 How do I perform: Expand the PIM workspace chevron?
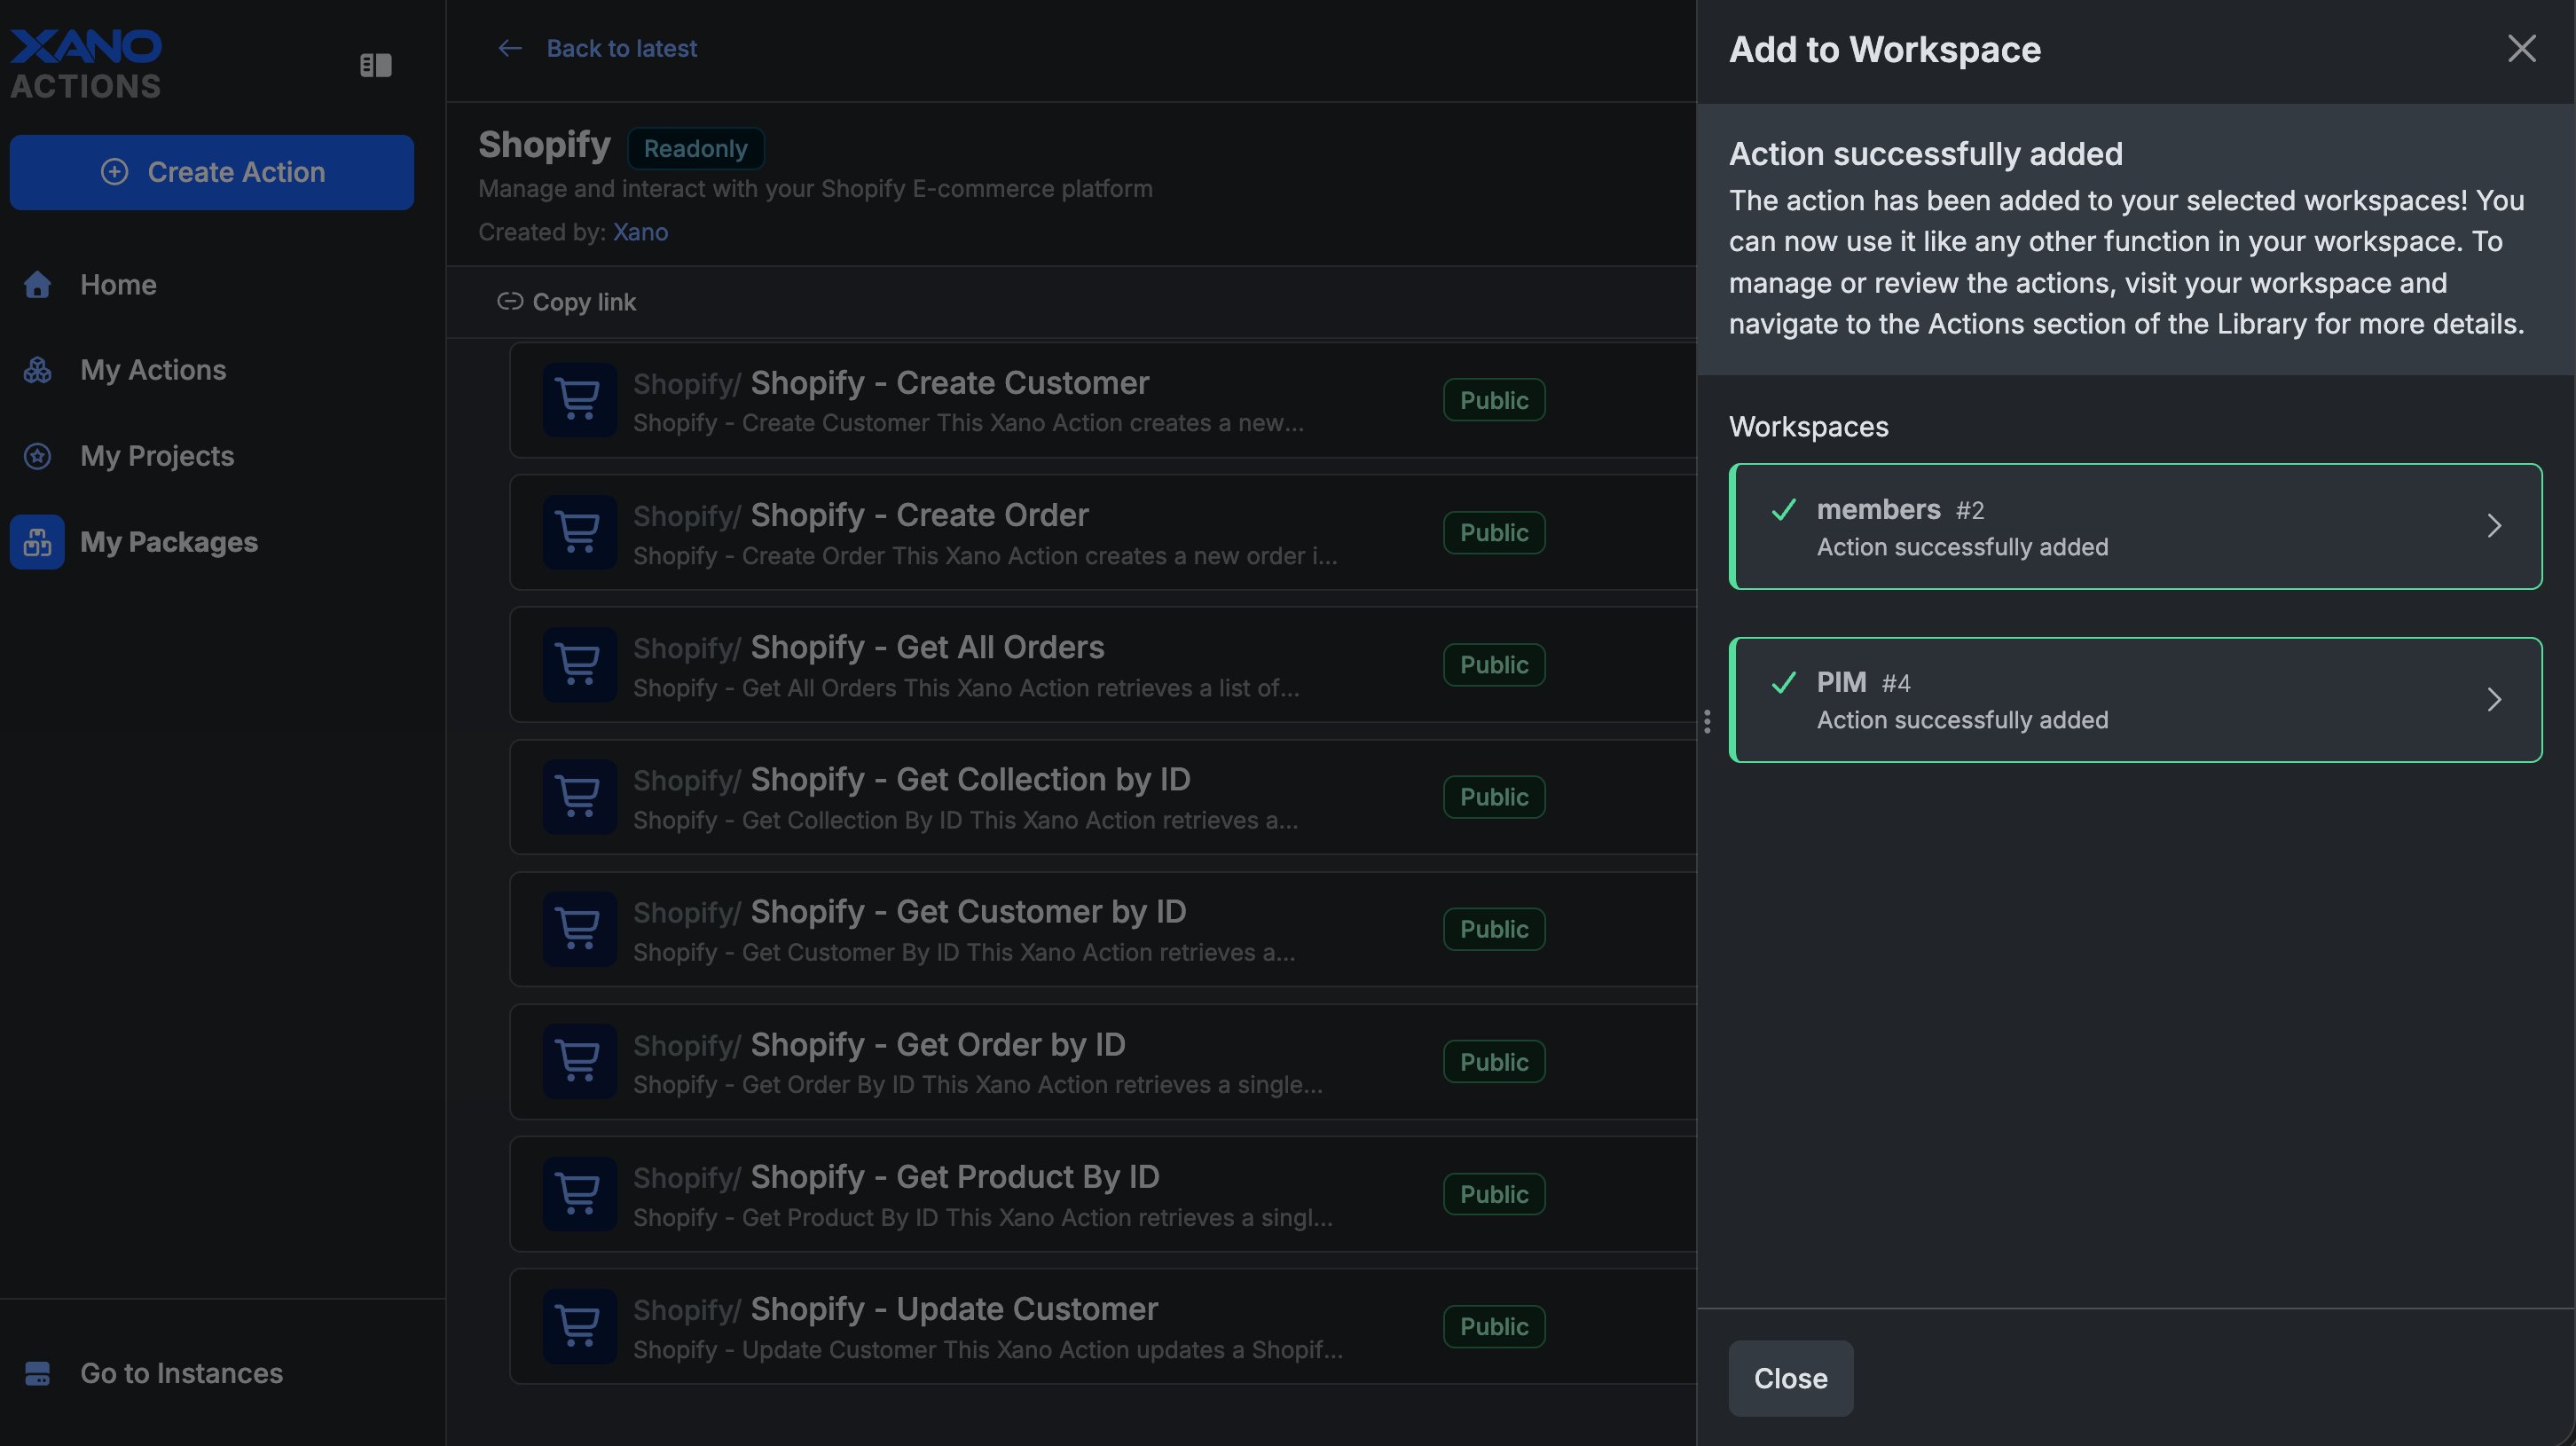click(2493, 699)
